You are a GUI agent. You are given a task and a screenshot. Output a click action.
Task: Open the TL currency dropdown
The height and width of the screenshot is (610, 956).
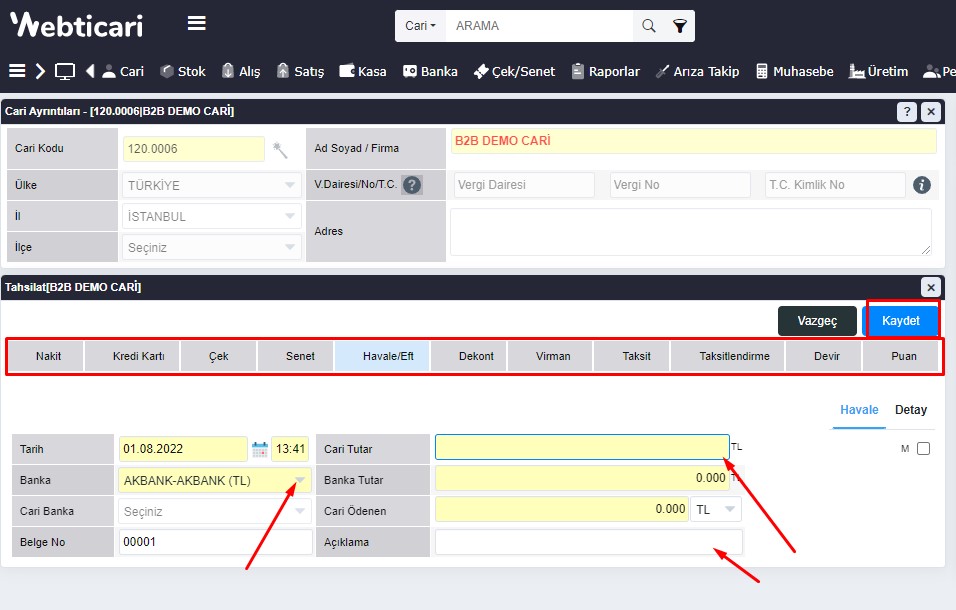[716, 509]
